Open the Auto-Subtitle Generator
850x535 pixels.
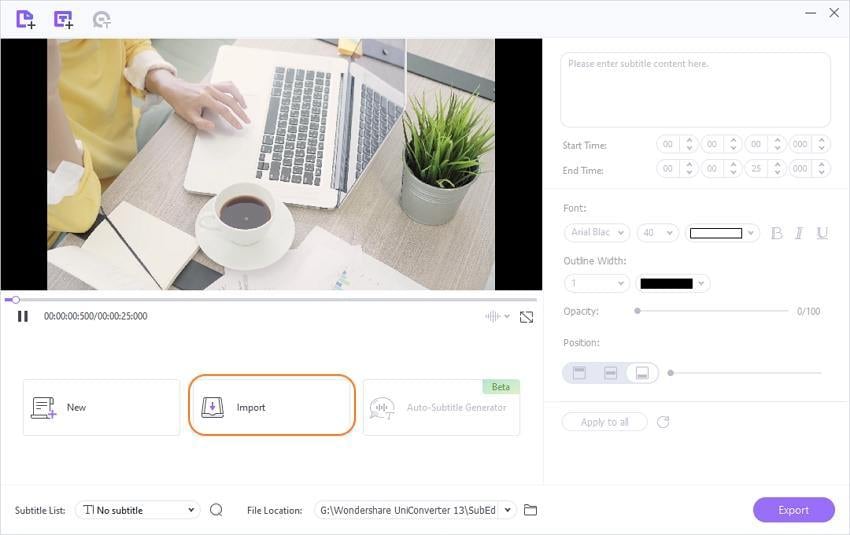point(441,408)
